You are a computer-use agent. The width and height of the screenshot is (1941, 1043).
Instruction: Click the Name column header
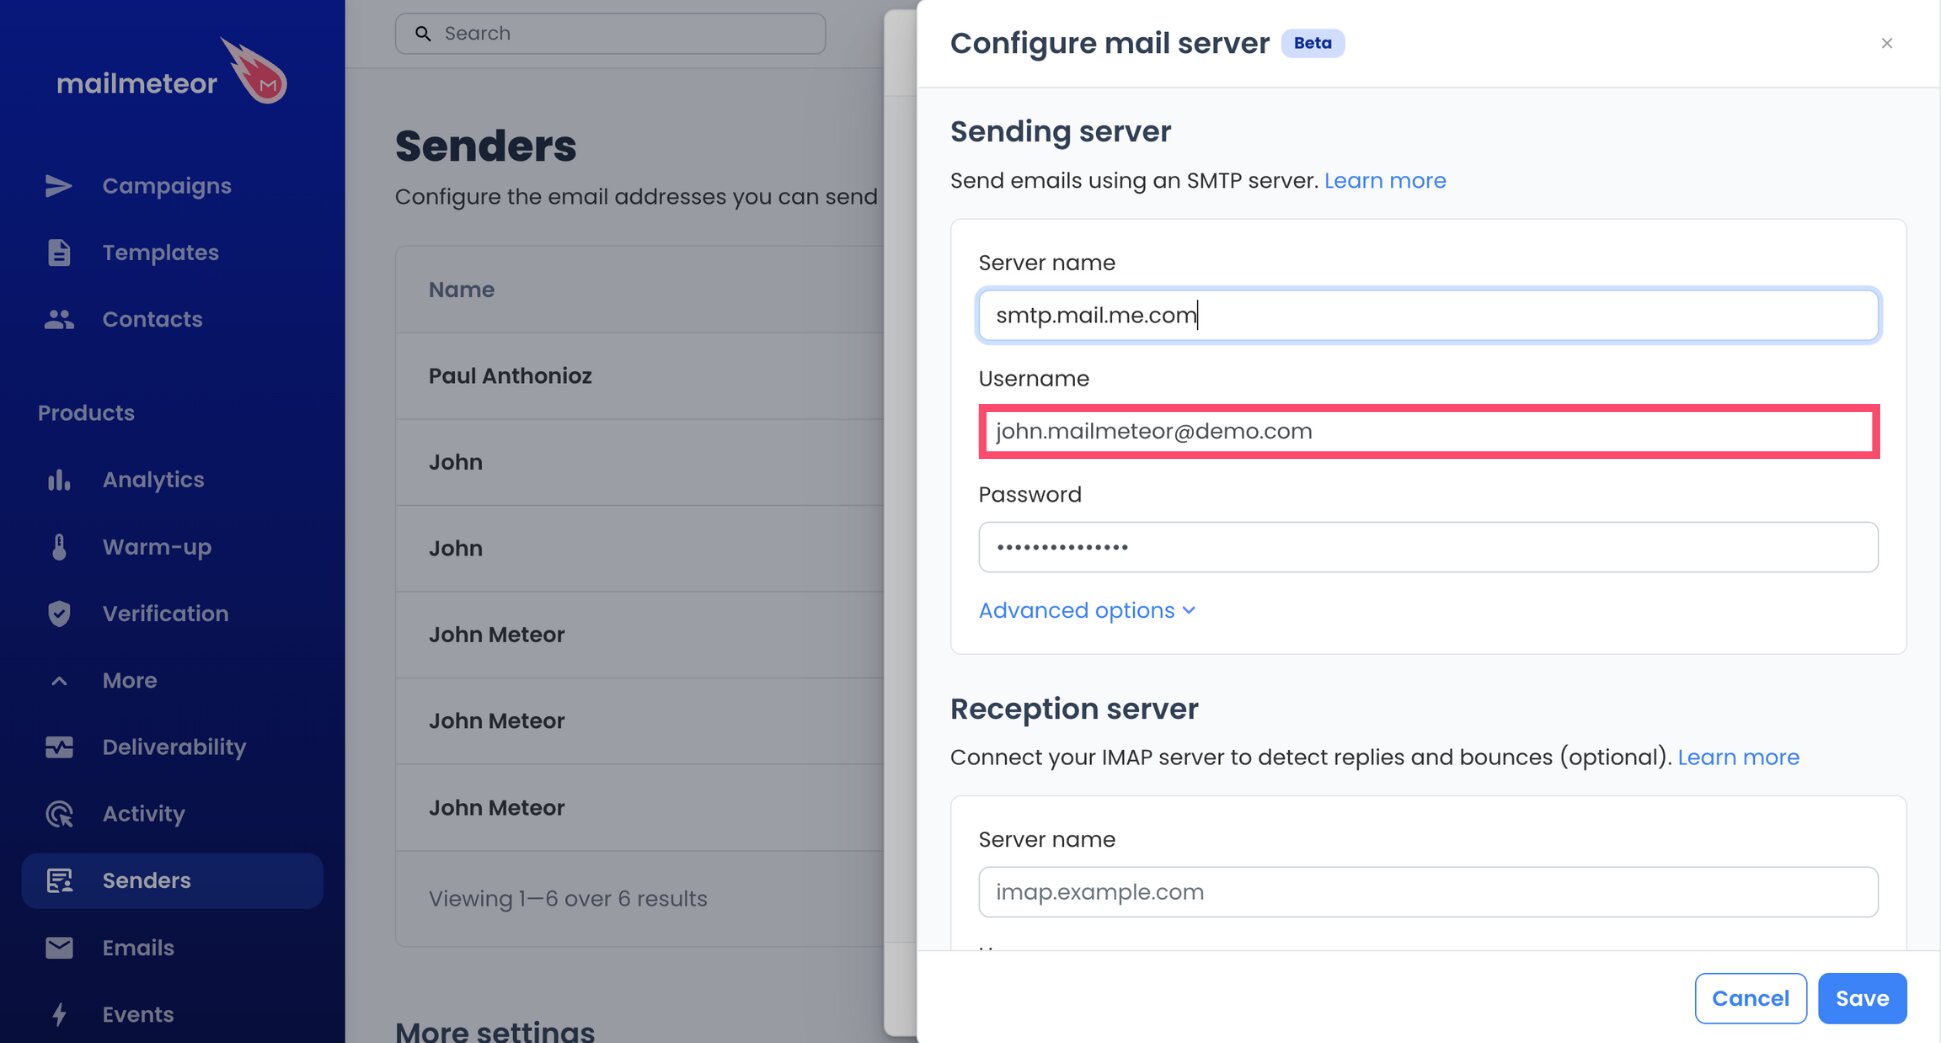(461, 289)
